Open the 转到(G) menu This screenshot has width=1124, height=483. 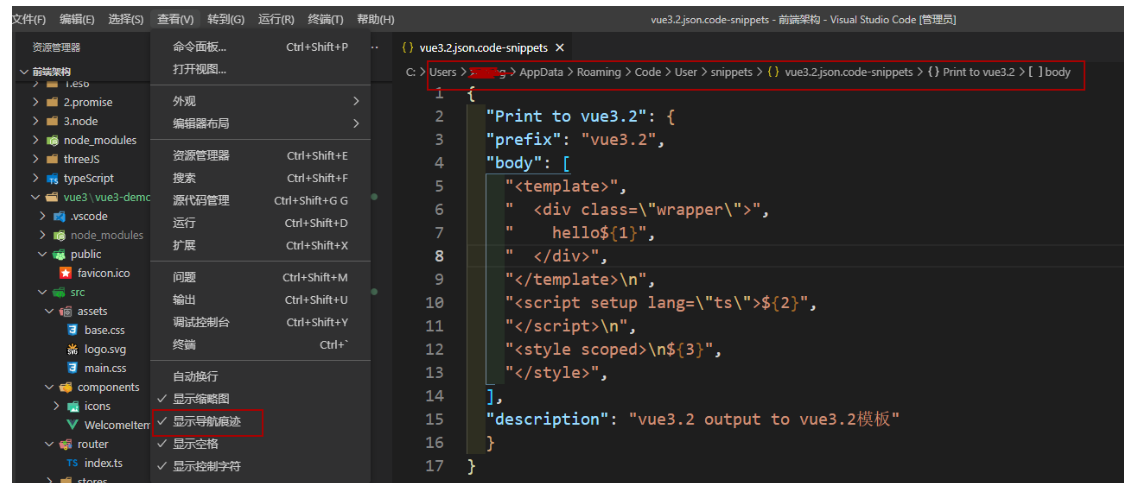pyautogui.click(x=225, y=19)
